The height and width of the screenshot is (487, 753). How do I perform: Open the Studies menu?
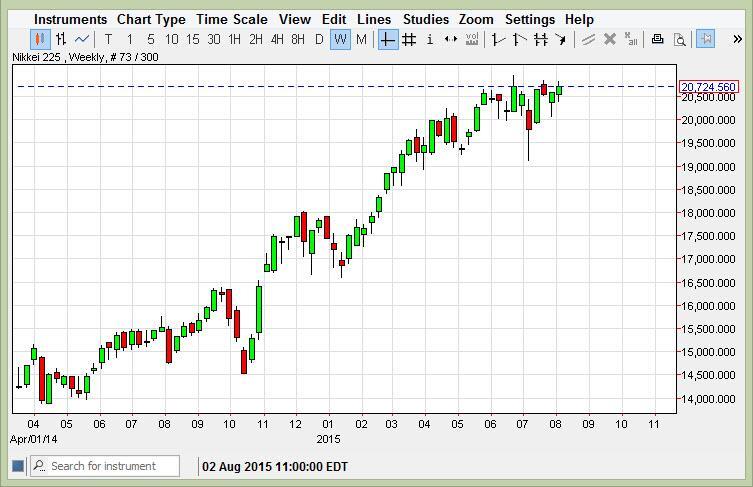pos(425,19)
